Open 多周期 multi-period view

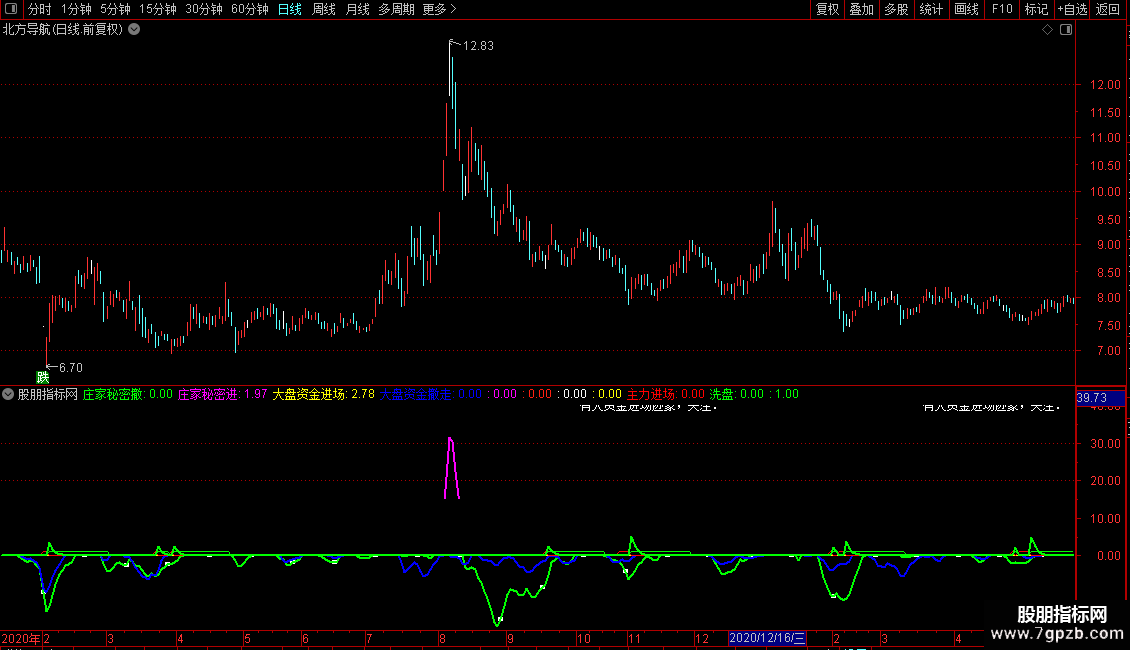396,9
